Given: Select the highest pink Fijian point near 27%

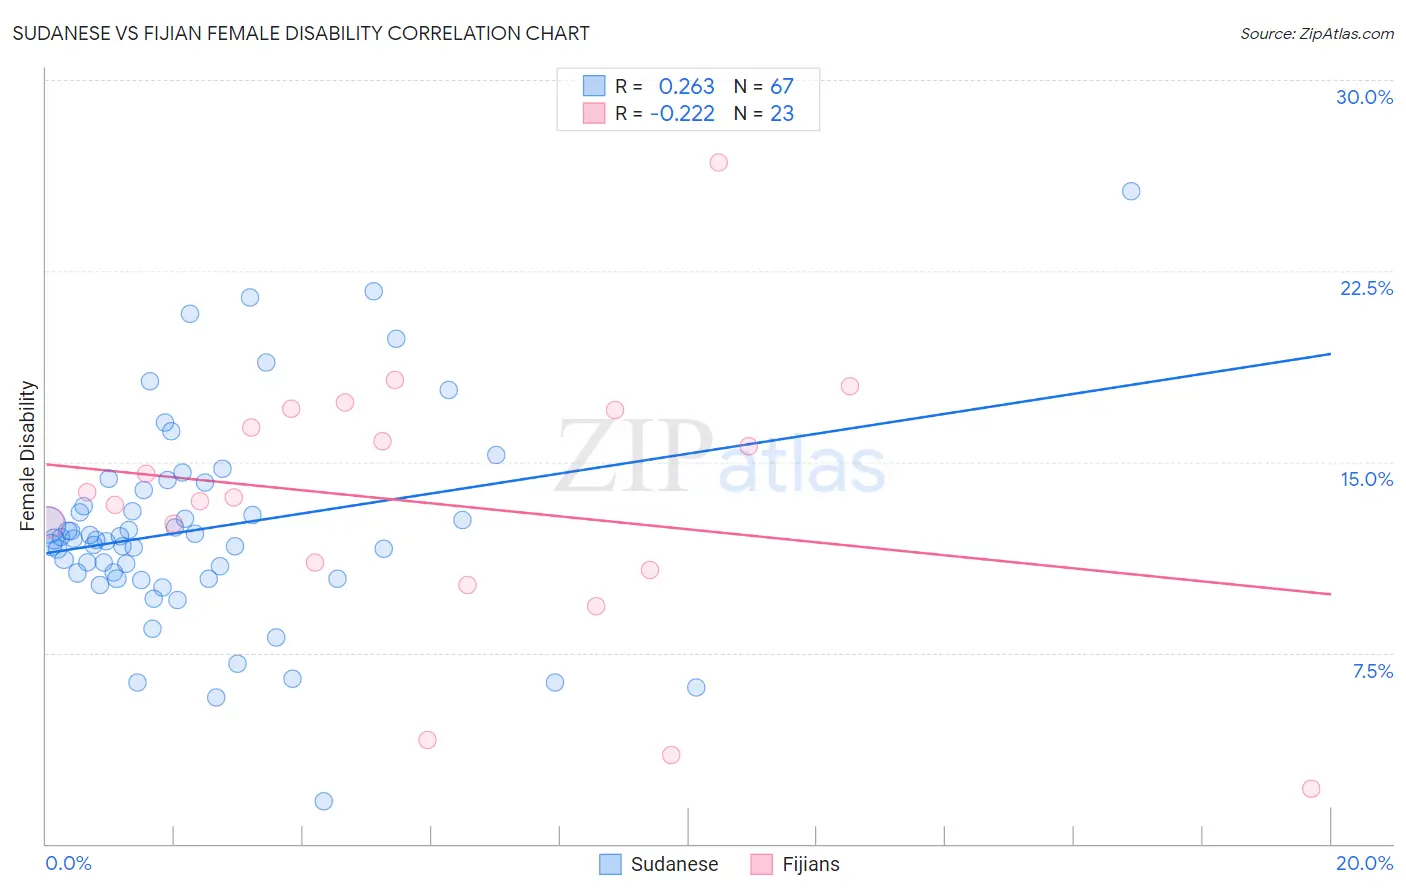Looking at the screenshot, I should tap(718, 162).
